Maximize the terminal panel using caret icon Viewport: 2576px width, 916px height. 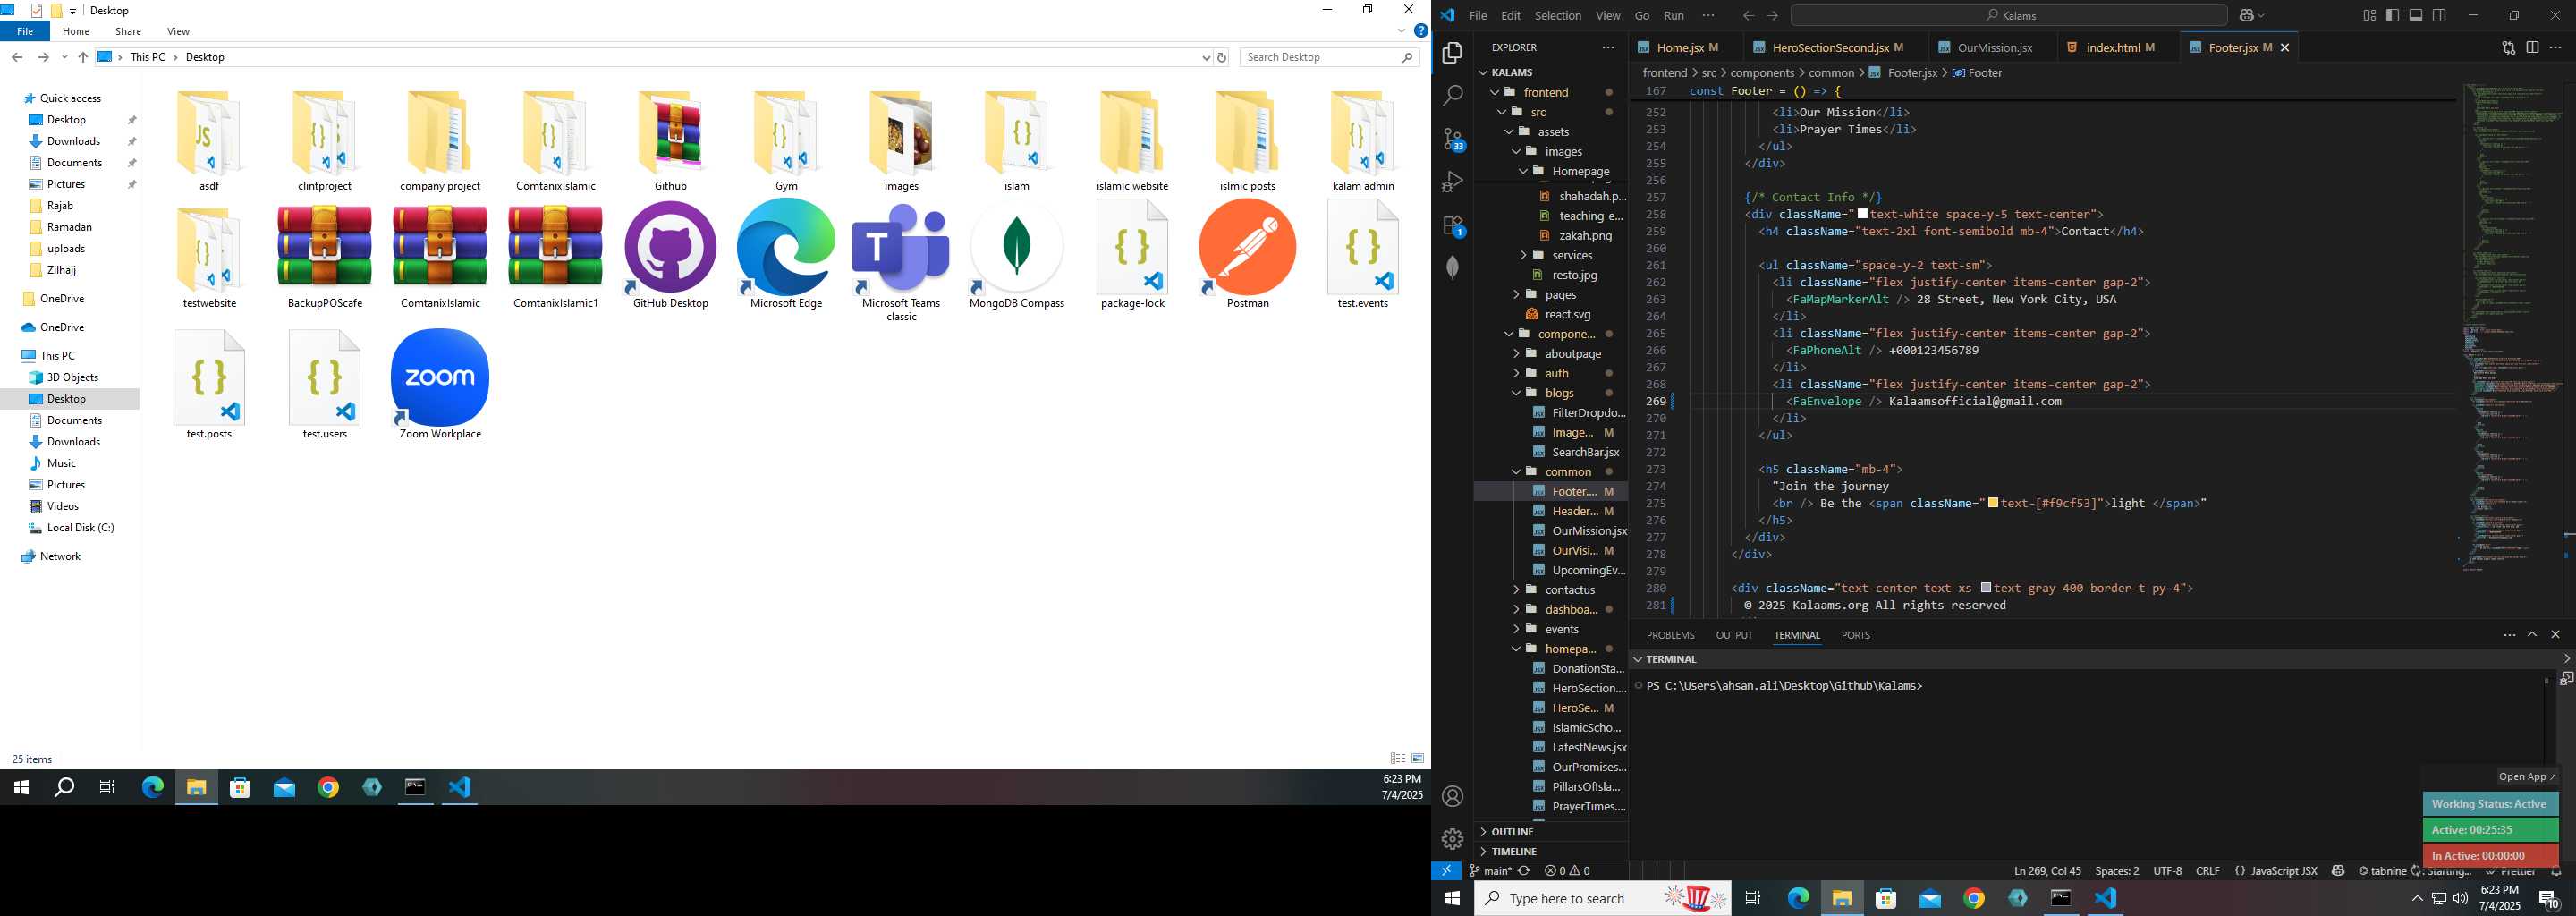pyautogui.click(x=2532, y=634)
